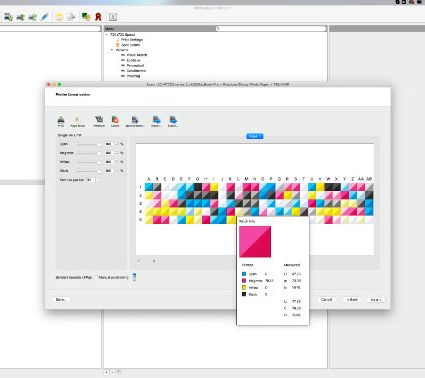Collapse the second-level node under the media tree
Viewport: 425px width, 378px height.
(x=112, y=50)
